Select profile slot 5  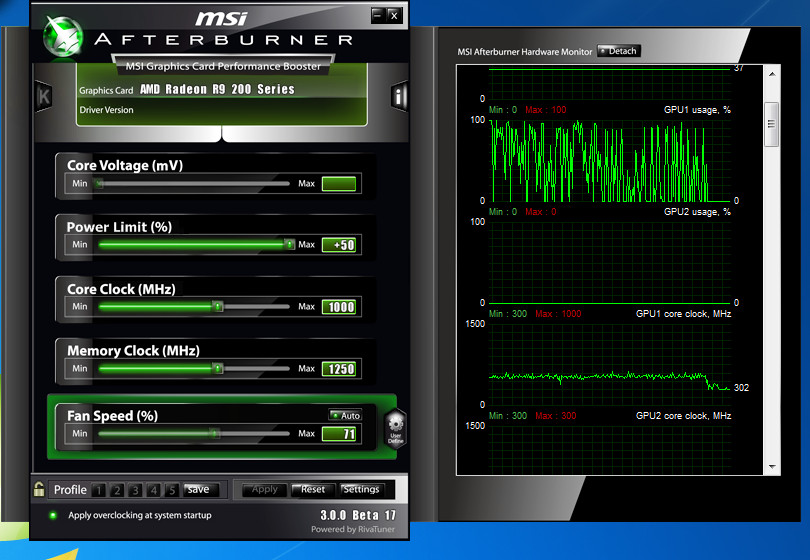point(172,490)
